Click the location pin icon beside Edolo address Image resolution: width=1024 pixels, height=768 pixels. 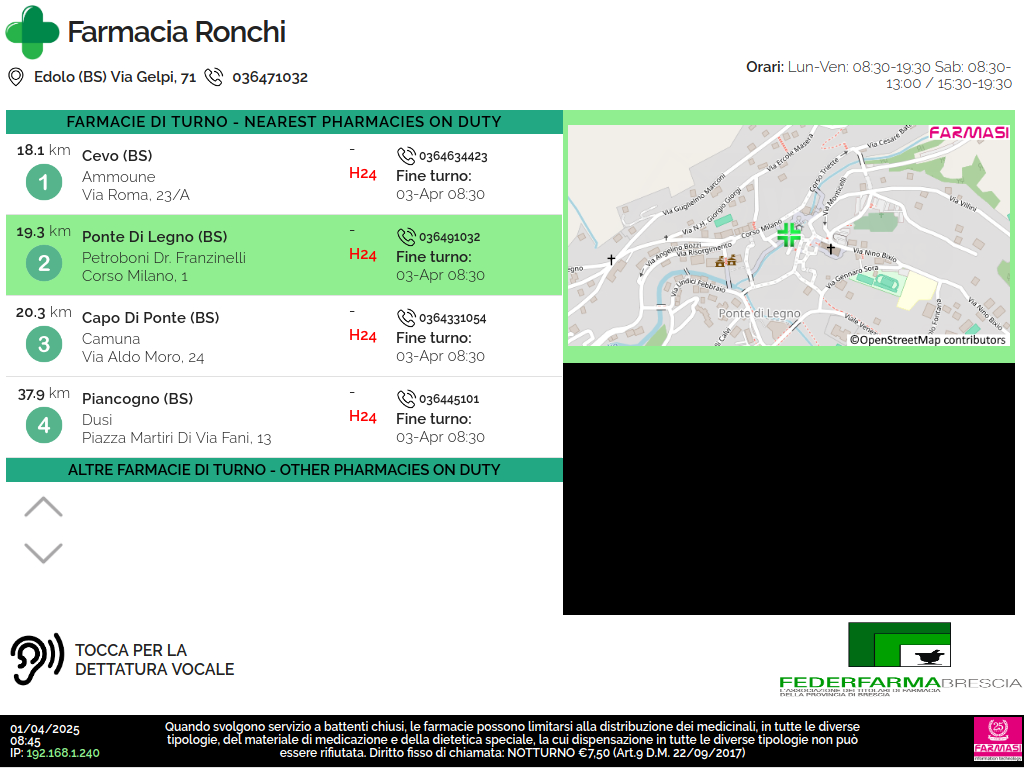point(16,77)
